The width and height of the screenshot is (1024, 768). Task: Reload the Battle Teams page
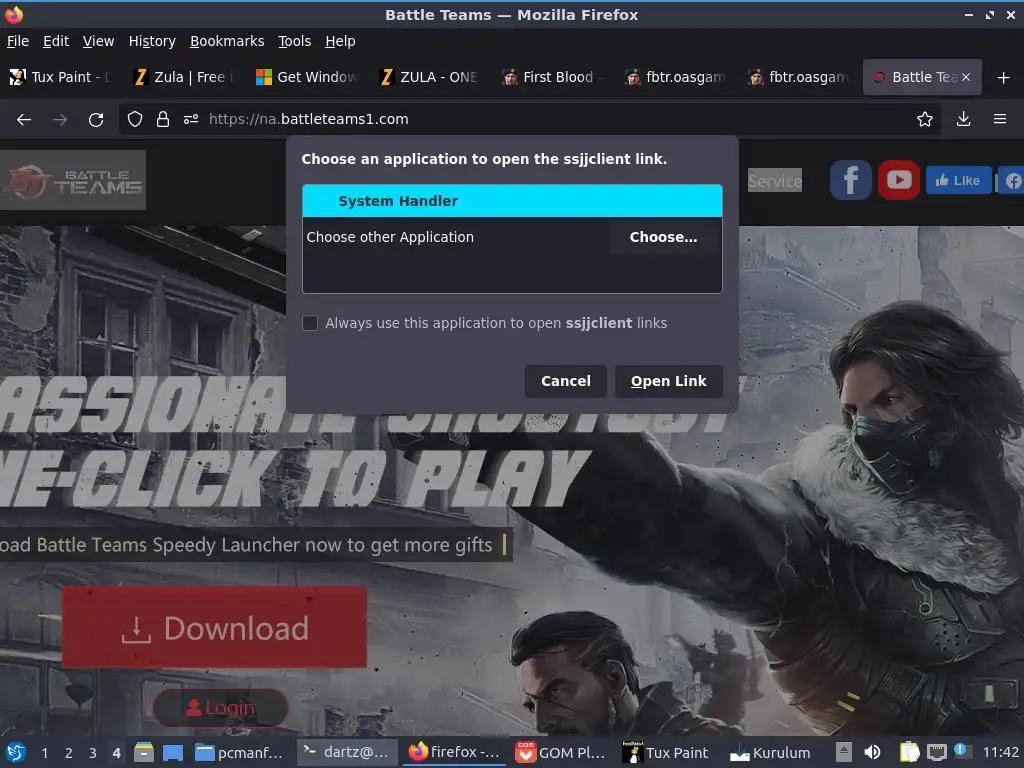(x=96, y=120)
